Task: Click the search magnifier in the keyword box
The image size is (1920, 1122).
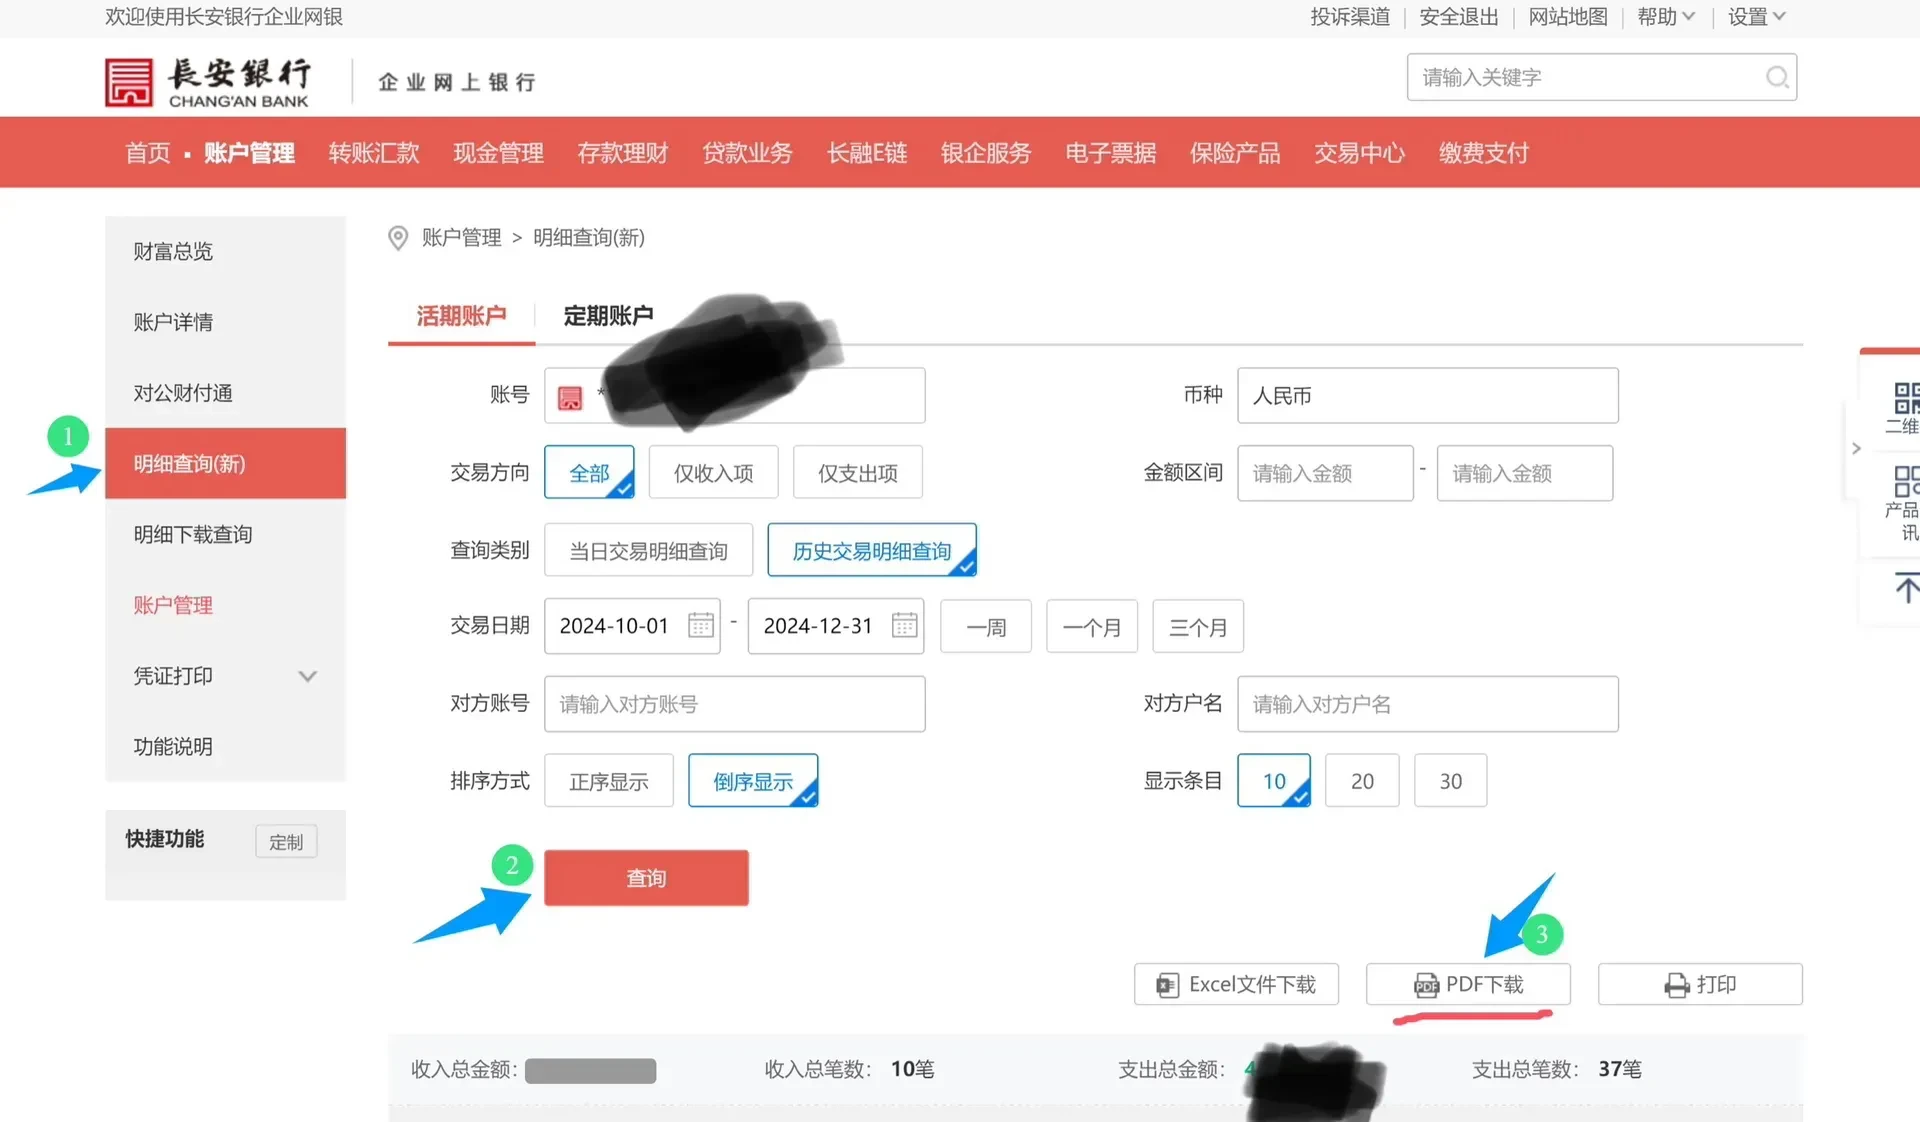Action: [x=1777, y=77]
